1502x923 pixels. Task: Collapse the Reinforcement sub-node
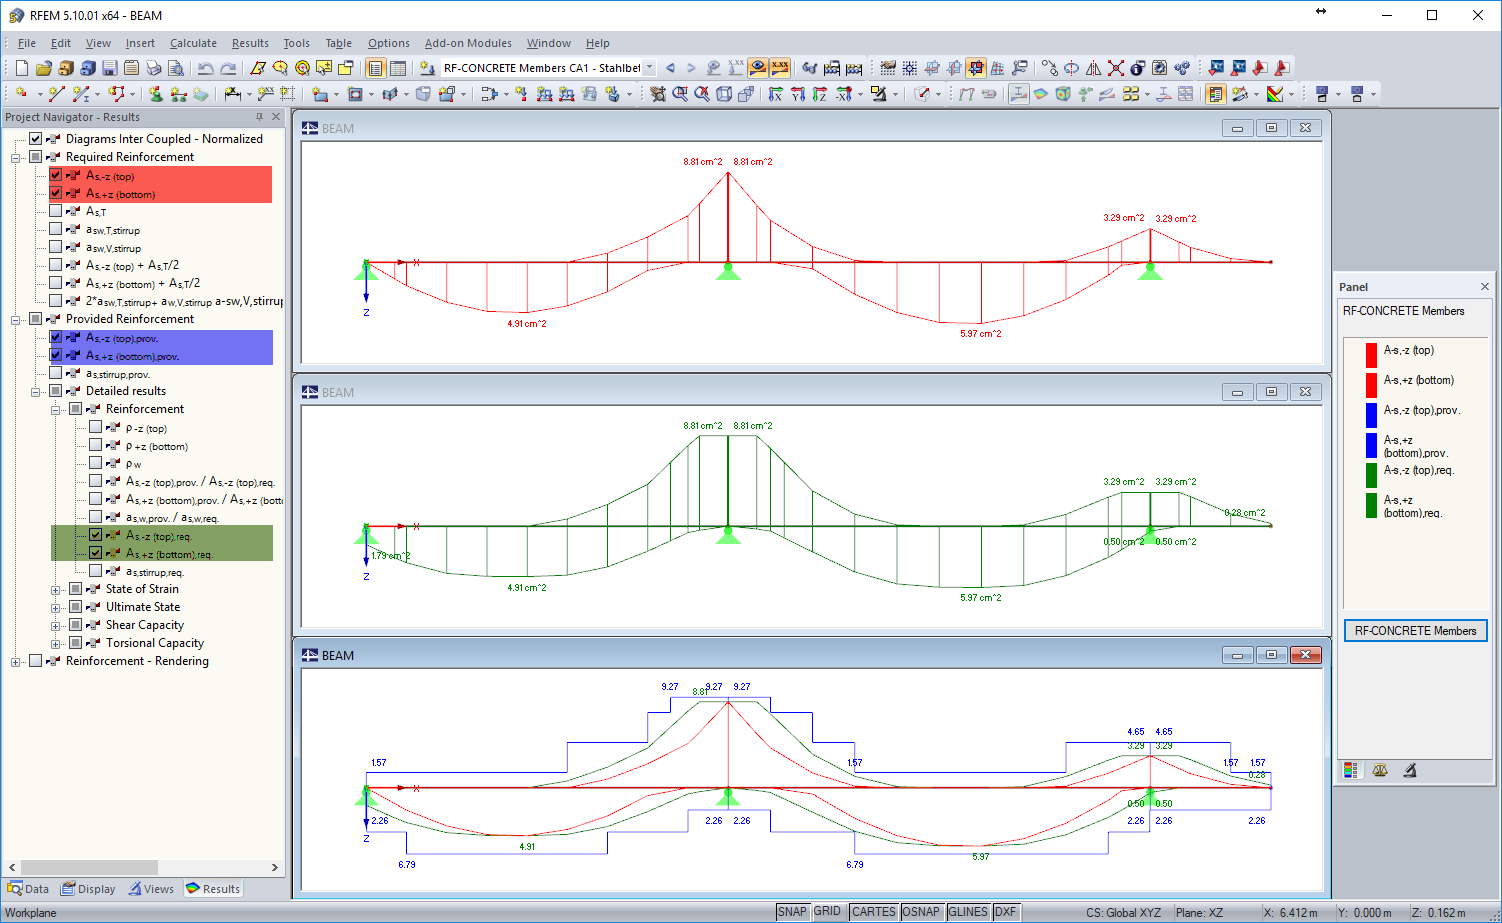click(x=56, y=410)
